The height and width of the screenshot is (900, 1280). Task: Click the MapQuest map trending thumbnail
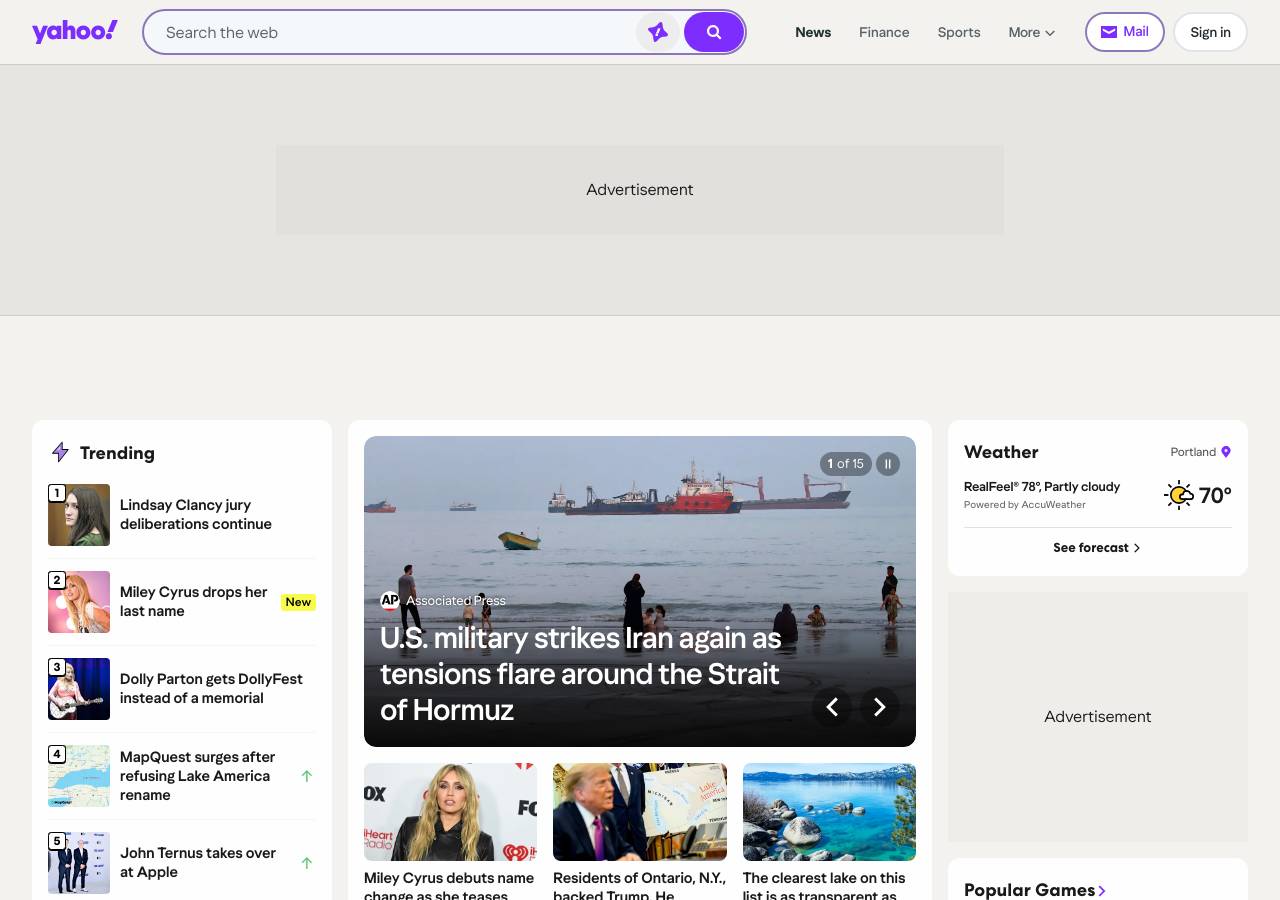(x=79, y=776)
